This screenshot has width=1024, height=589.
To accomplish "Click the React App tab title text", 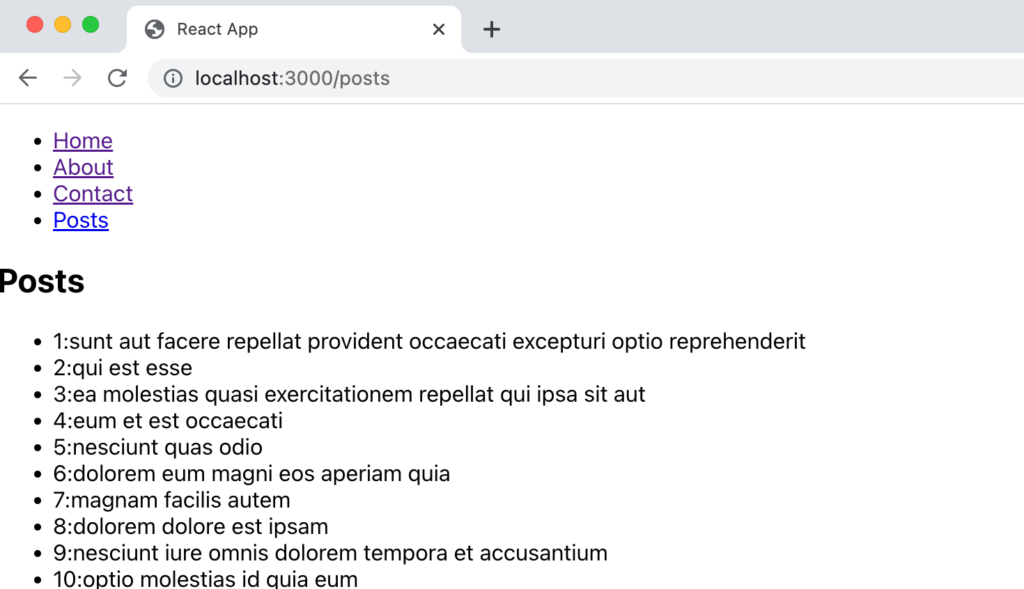I will [x=216, y=29].
